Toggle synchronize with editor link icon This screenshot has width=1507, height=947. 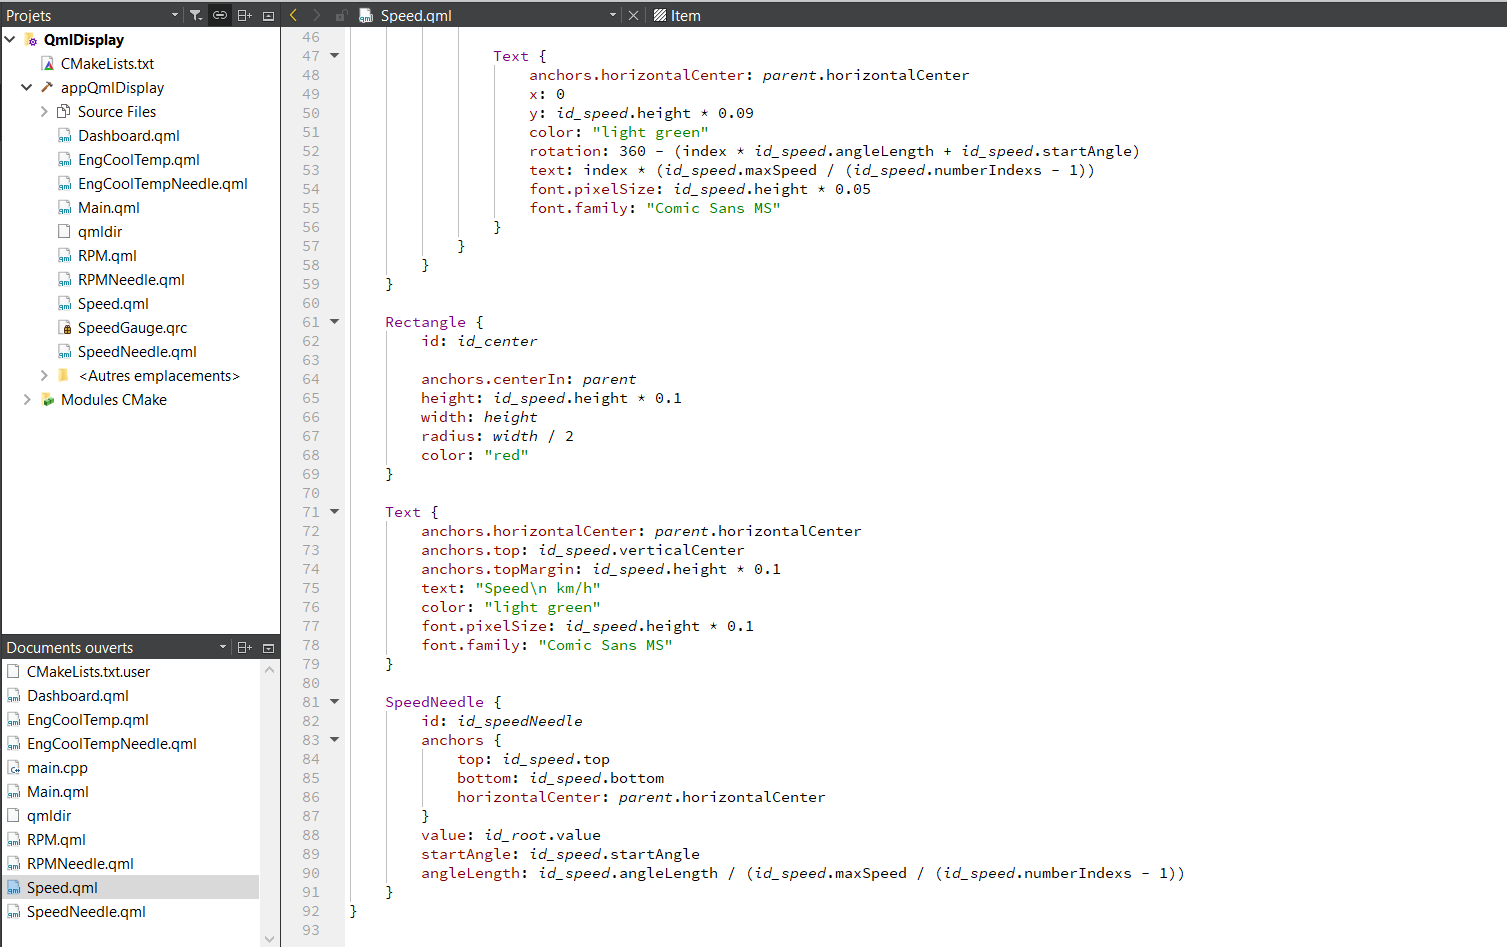220,15
